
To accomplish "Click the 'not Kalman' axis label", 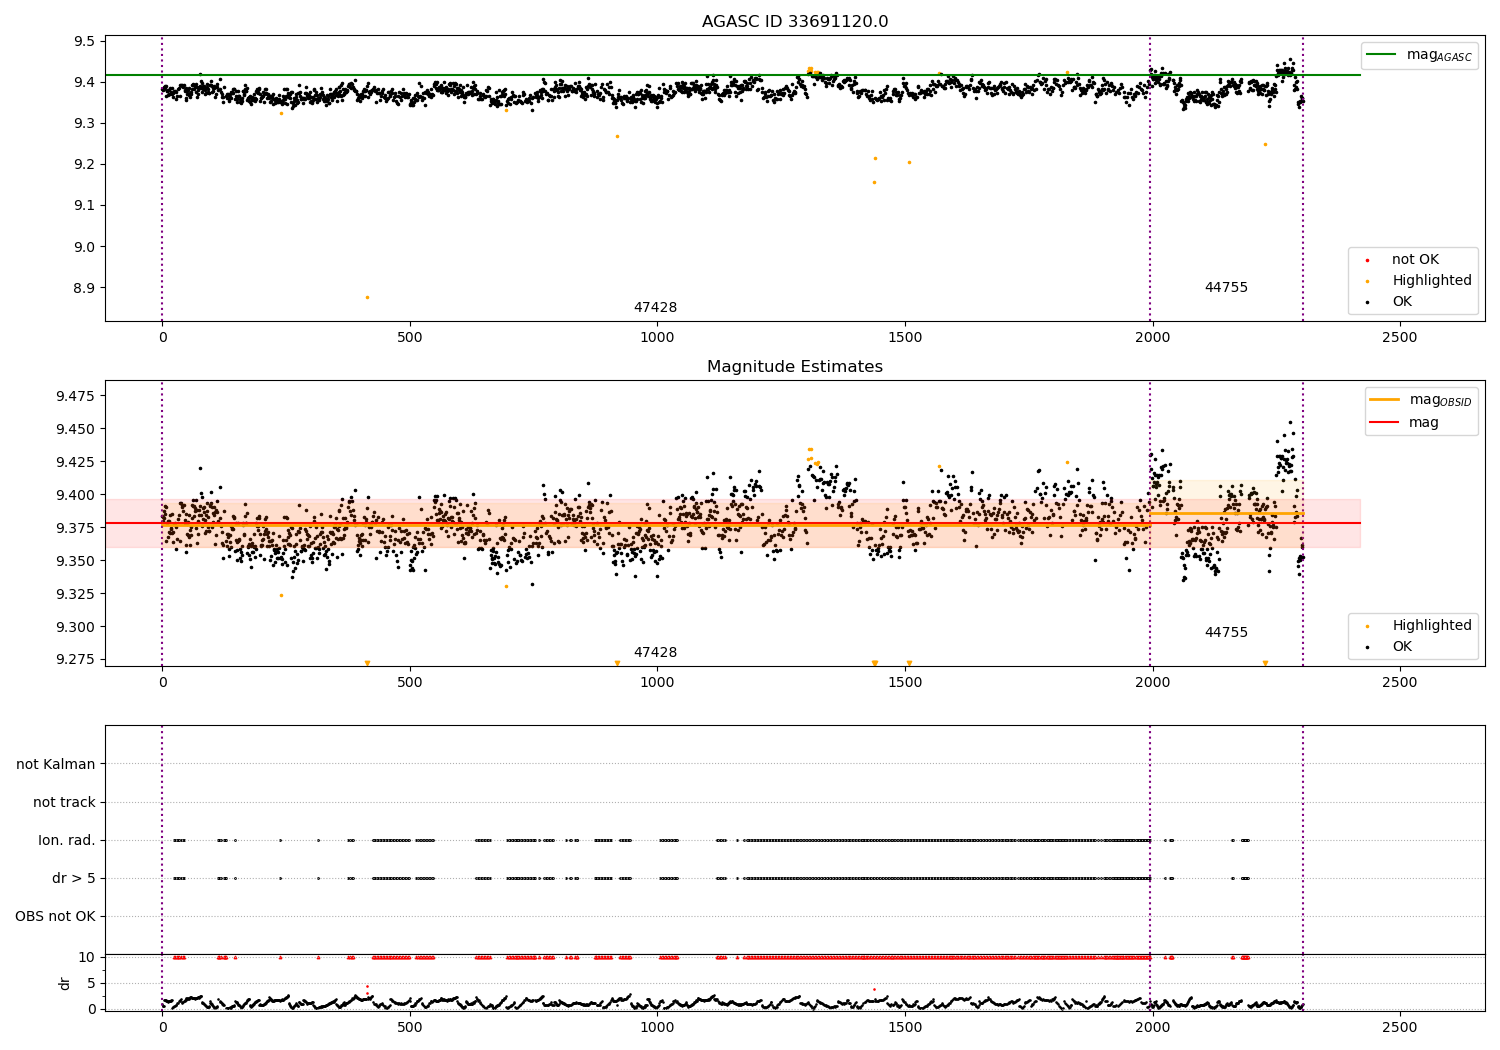I will [56, 765].
